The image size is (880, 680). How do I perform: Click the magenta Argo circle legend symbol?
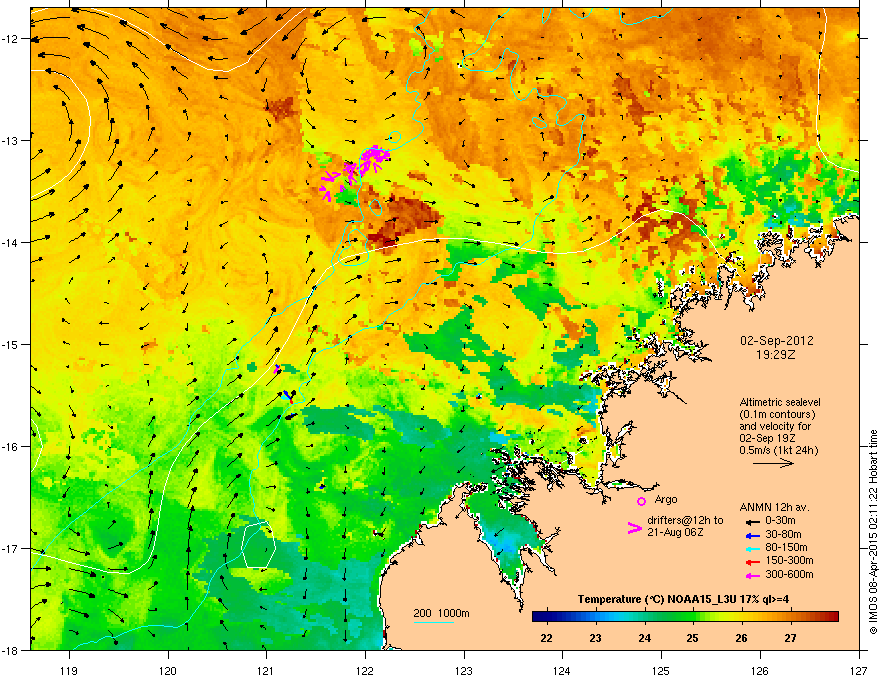[641, 501]
